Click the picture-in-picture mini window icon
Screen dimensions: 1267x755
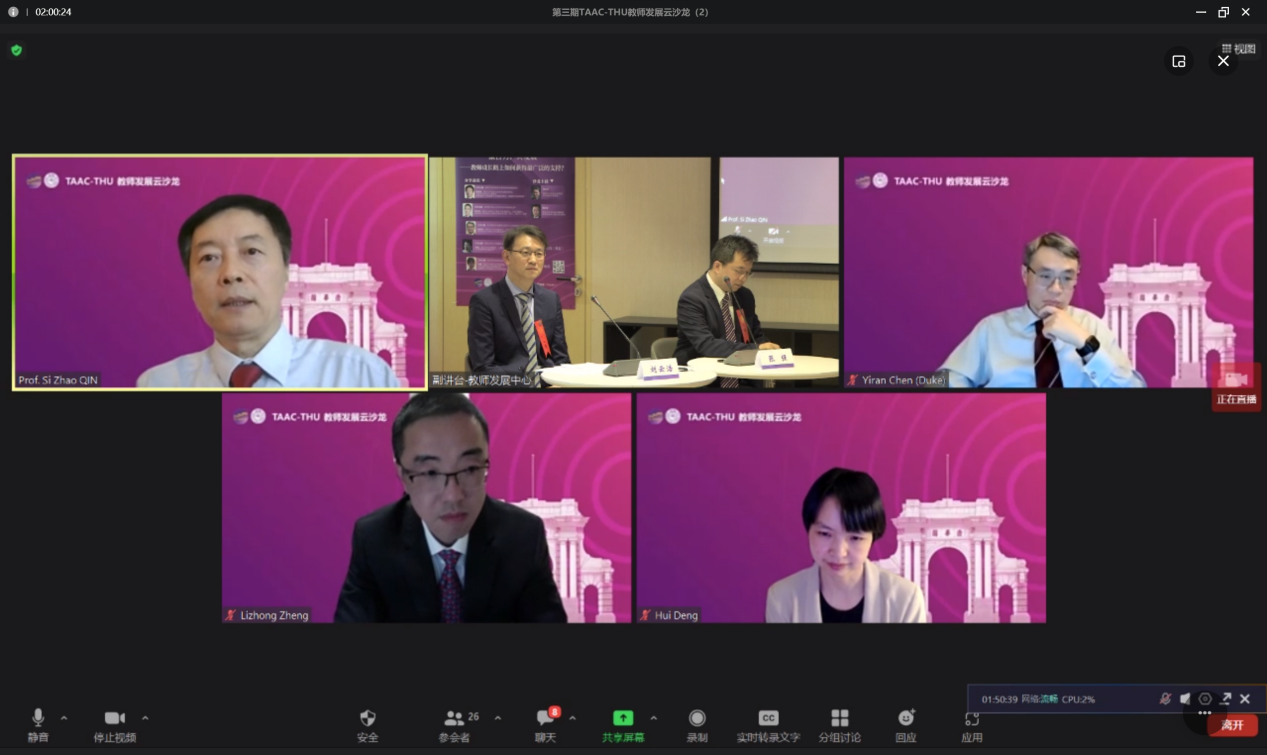click(1179, 62)
